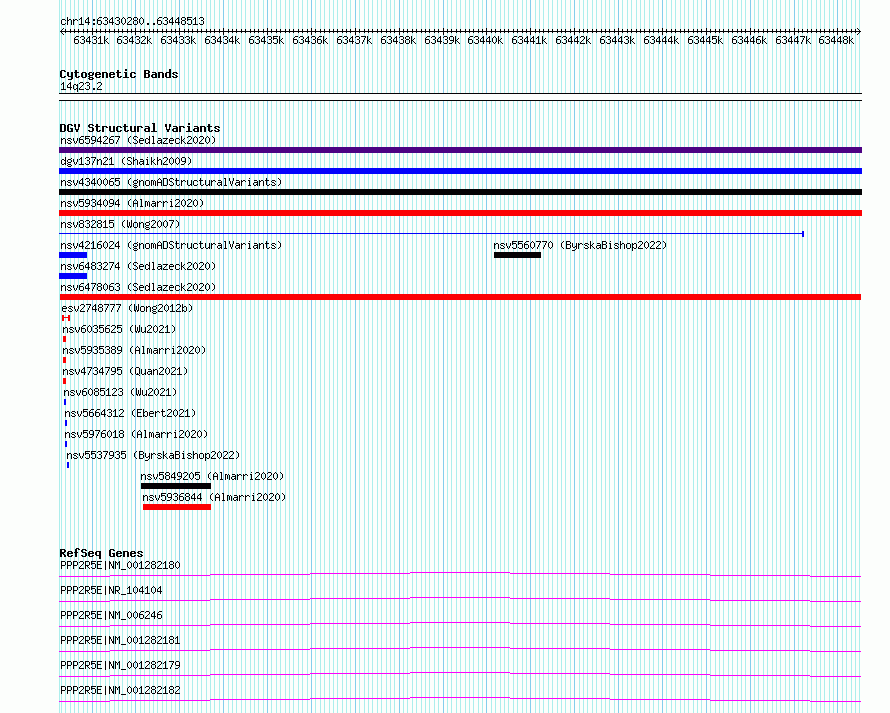Open nsv4340065 (gnomADStructuralVariants) label

(171, 182)
